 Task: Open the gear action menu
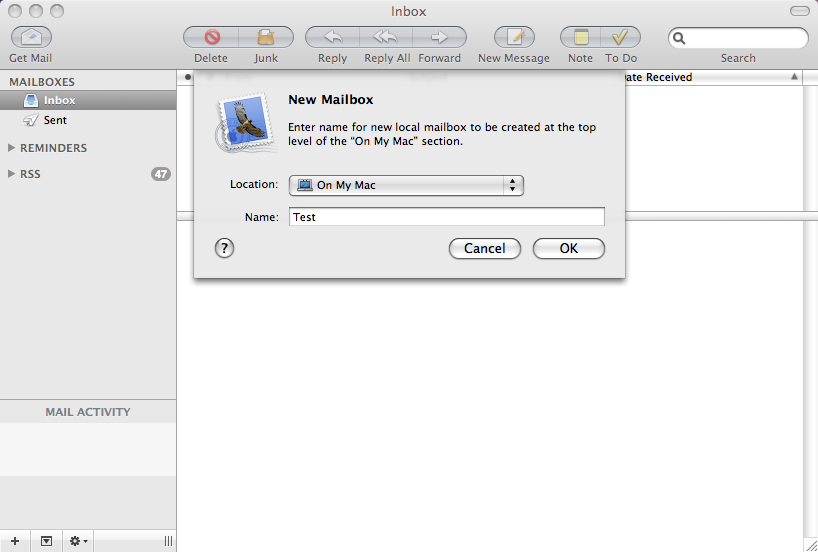pyautogui.click(x=78, y=541)
